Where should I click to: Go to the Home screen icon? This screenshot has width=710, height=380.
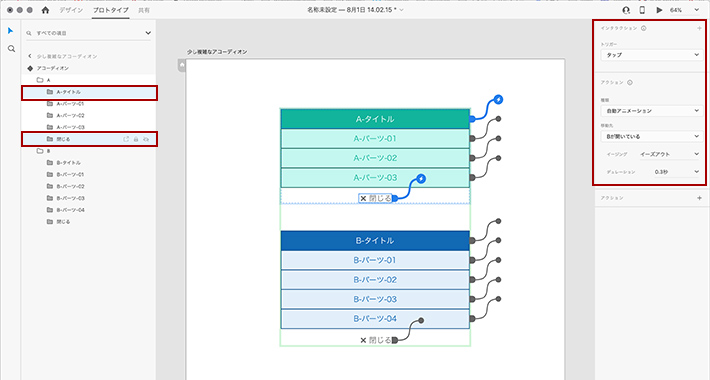pos(45,10)
